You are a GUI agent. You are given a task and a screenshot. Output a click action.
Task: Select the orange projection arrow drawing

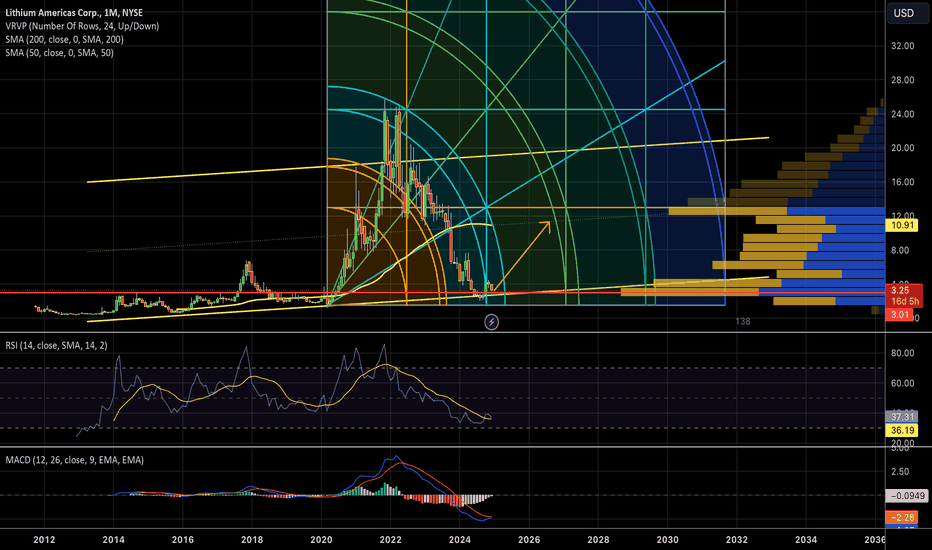[521, 255]
